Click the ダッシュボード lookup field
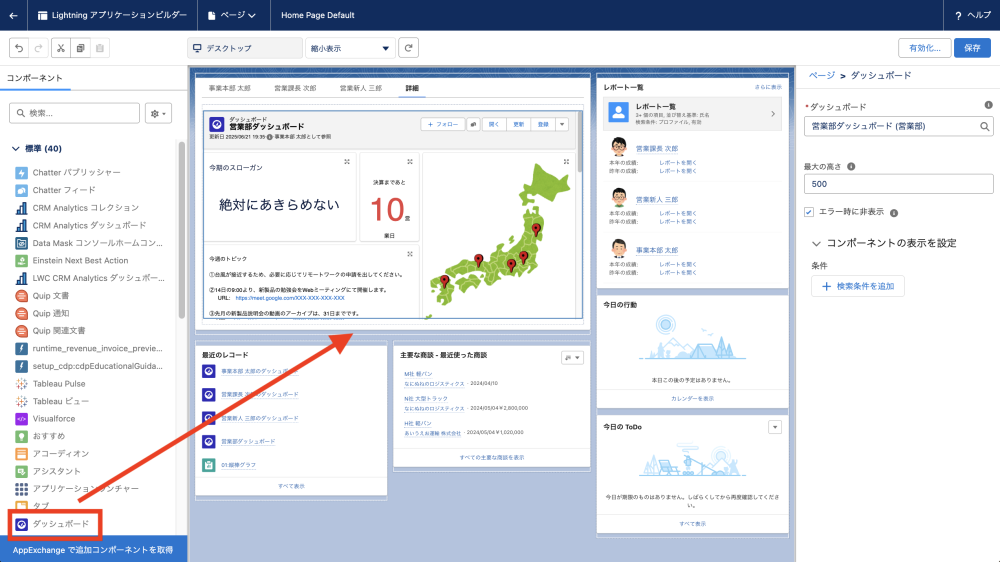Screen dimensions: 1000x562 click(x=898, y=126)
